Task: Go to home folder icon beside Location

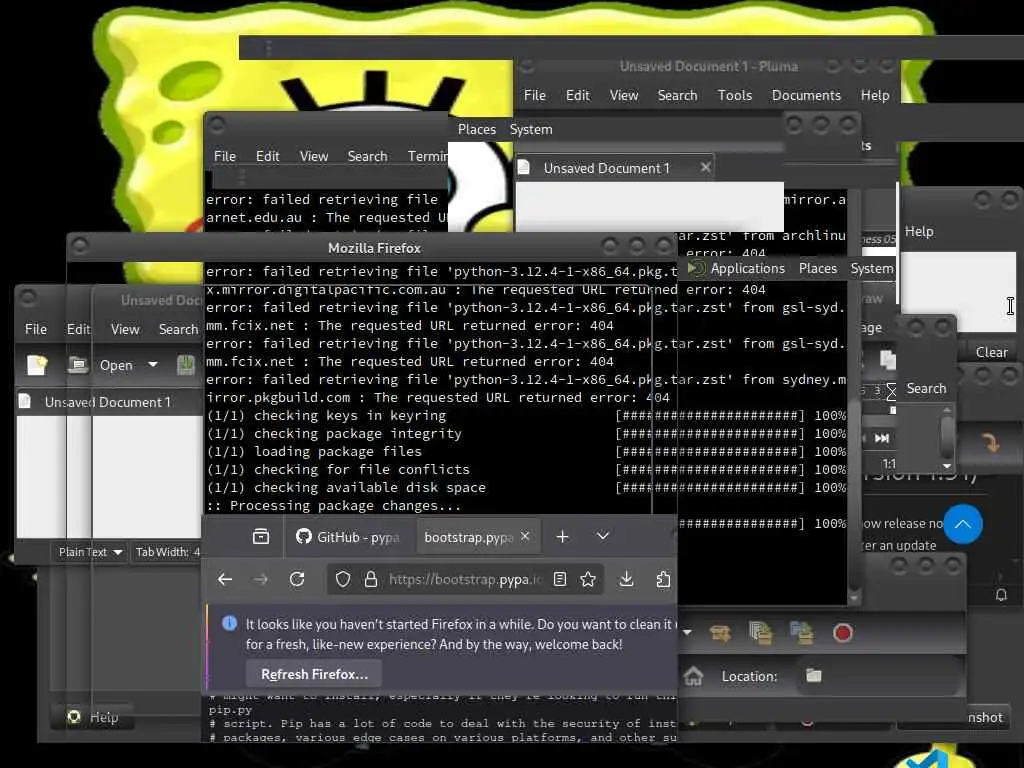Action: (693, 676)
